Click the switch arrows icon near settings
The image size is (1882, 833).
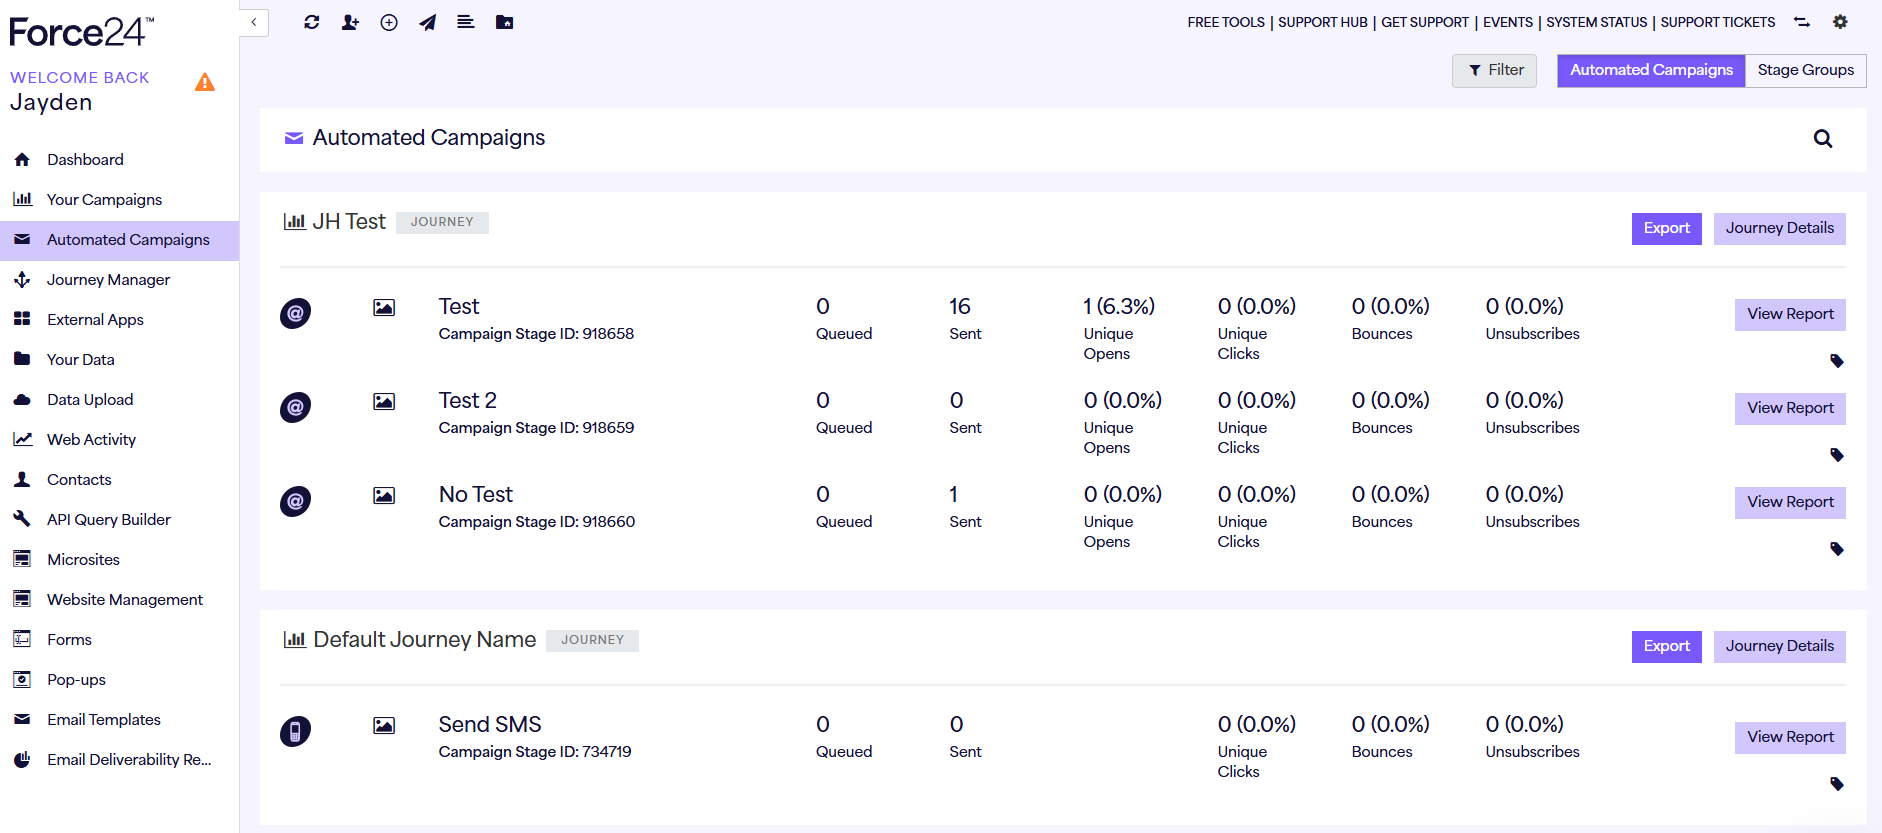[x=1802, y=22]
